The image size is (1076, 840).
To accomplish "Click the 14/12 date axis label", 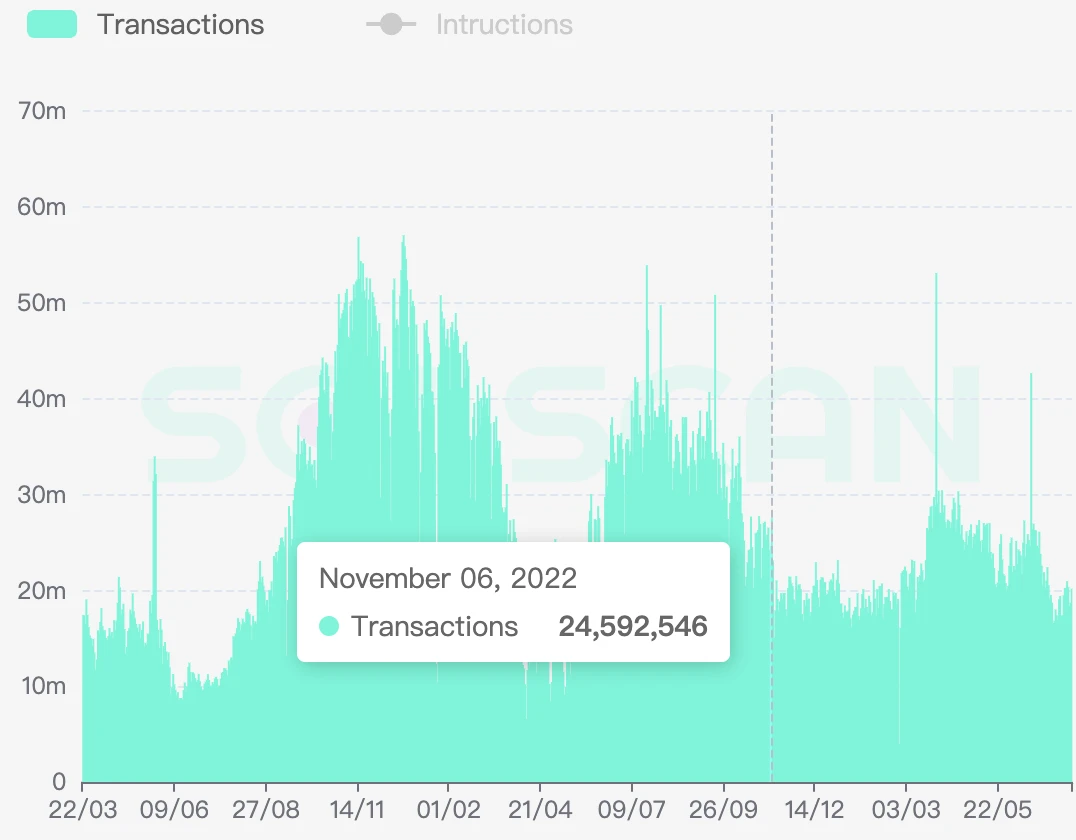I will point(814,808).
